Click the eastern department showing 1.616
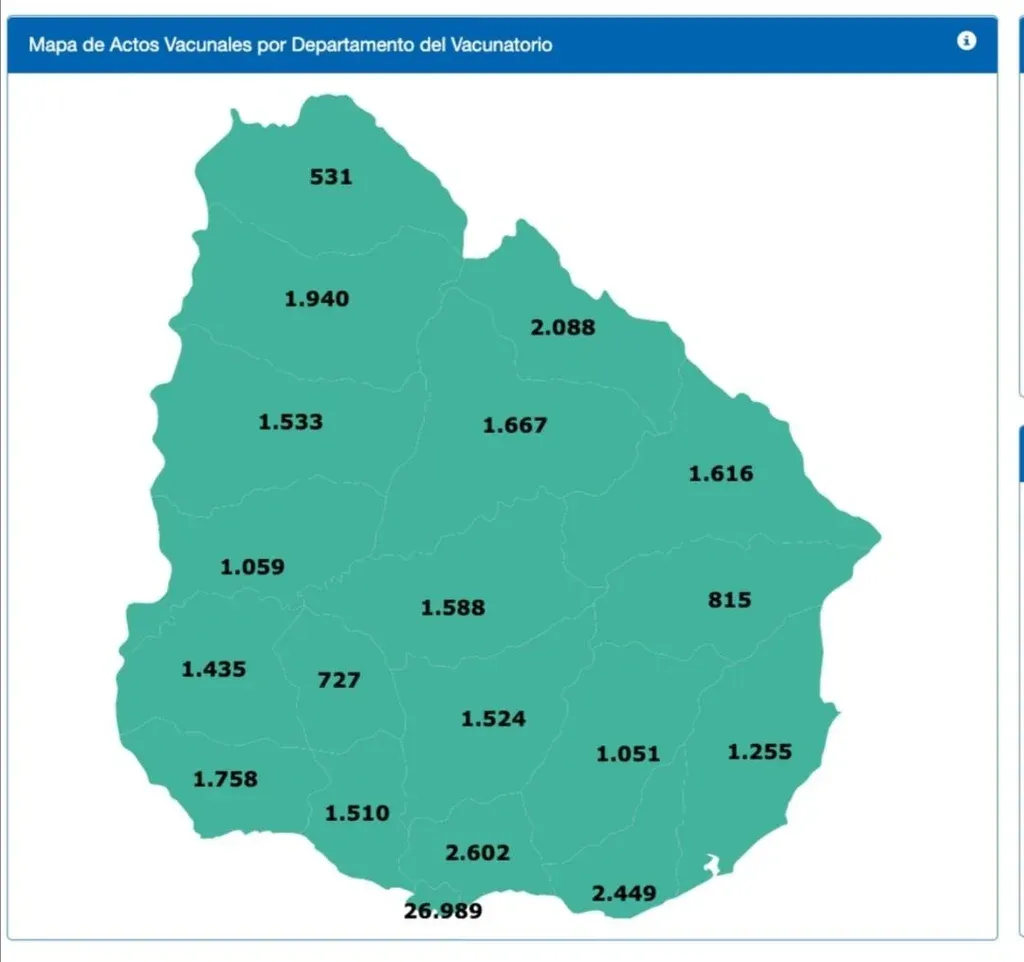The width and height of the screenshot is (1024, 962). [721, 473]
